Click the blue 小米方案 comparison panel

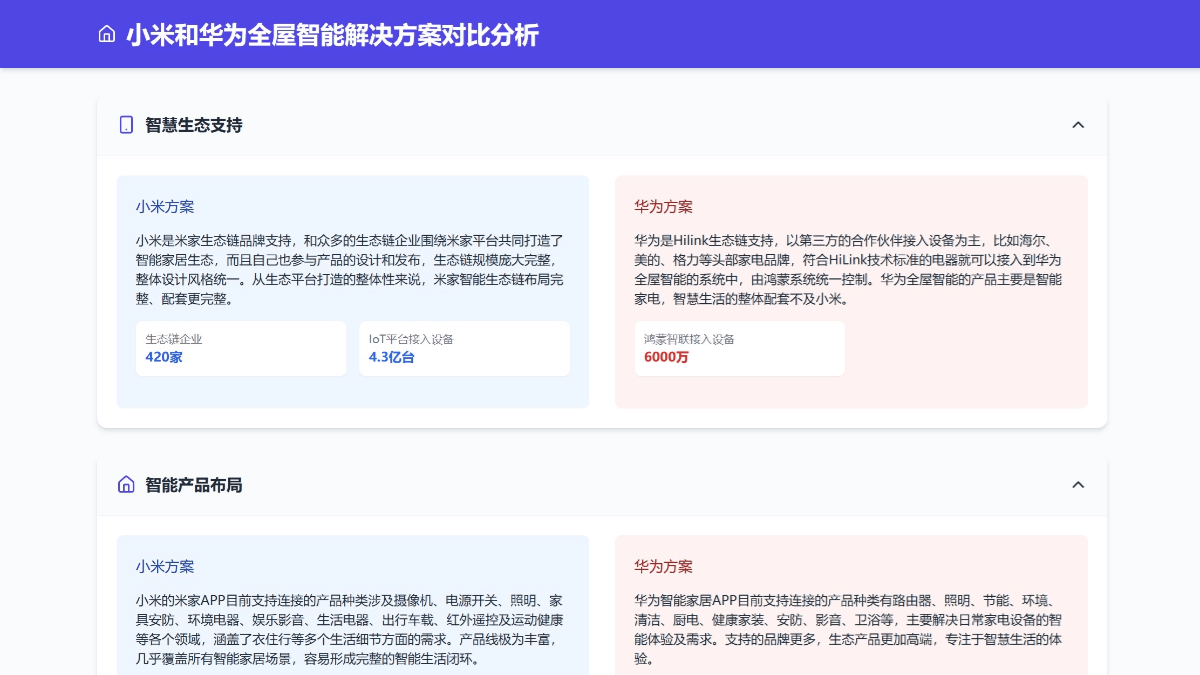click(353, 290)
